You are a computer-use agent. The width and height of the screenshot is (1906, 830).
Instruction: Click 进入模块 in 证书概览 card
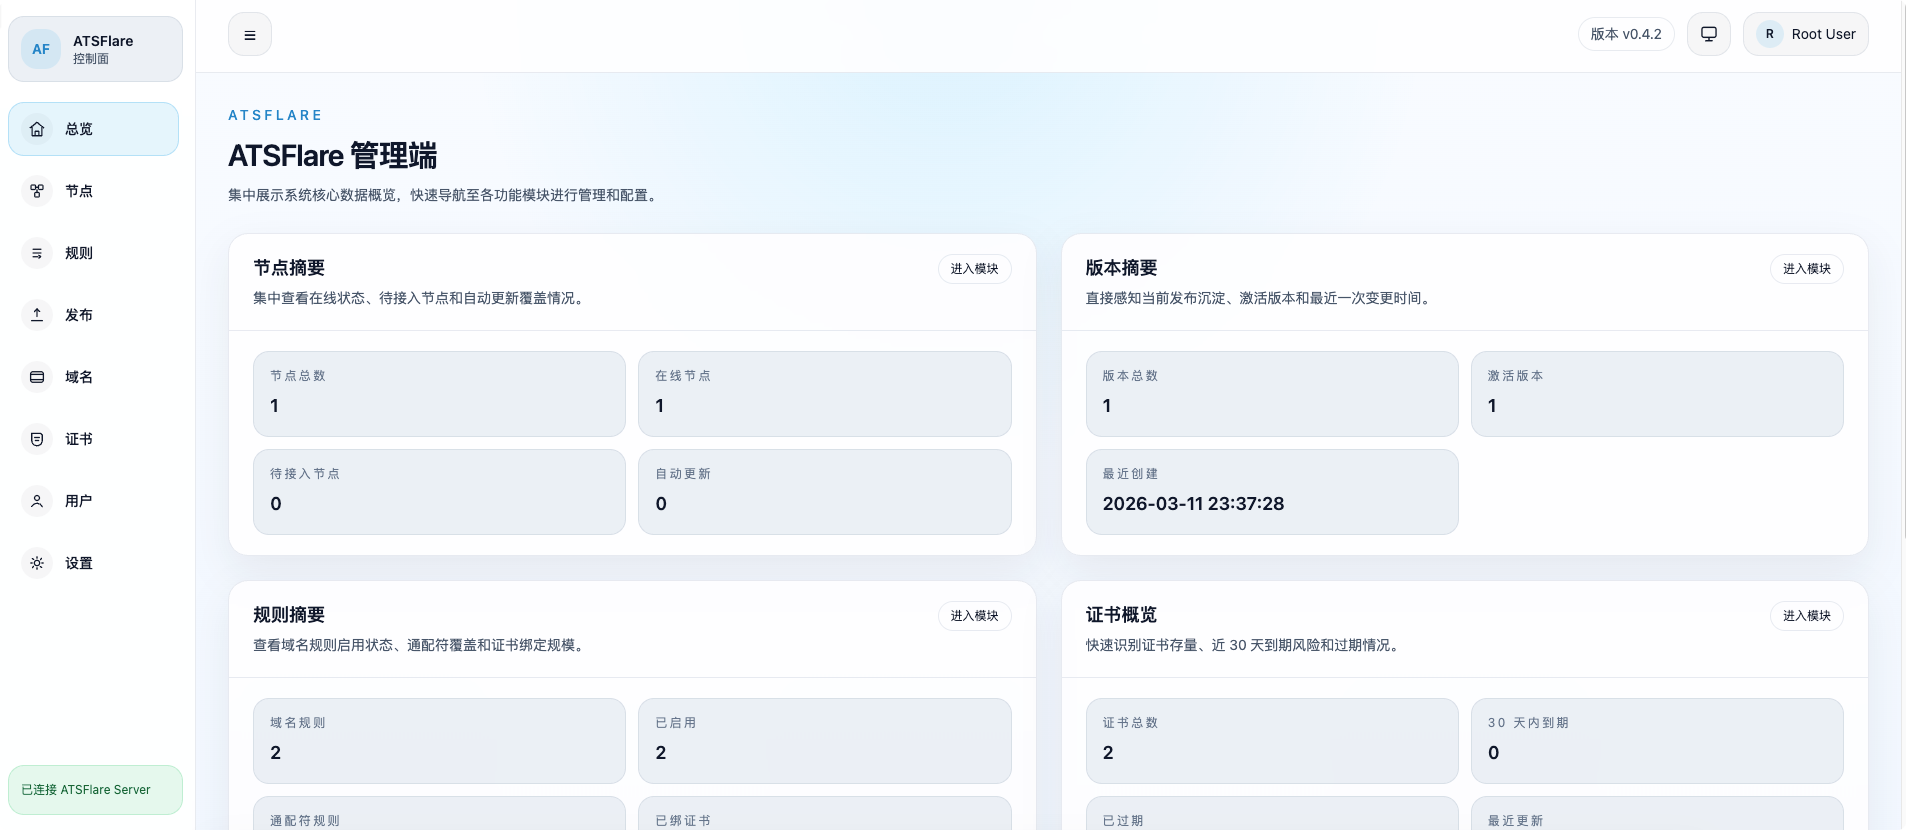(x=1806, y=616)
